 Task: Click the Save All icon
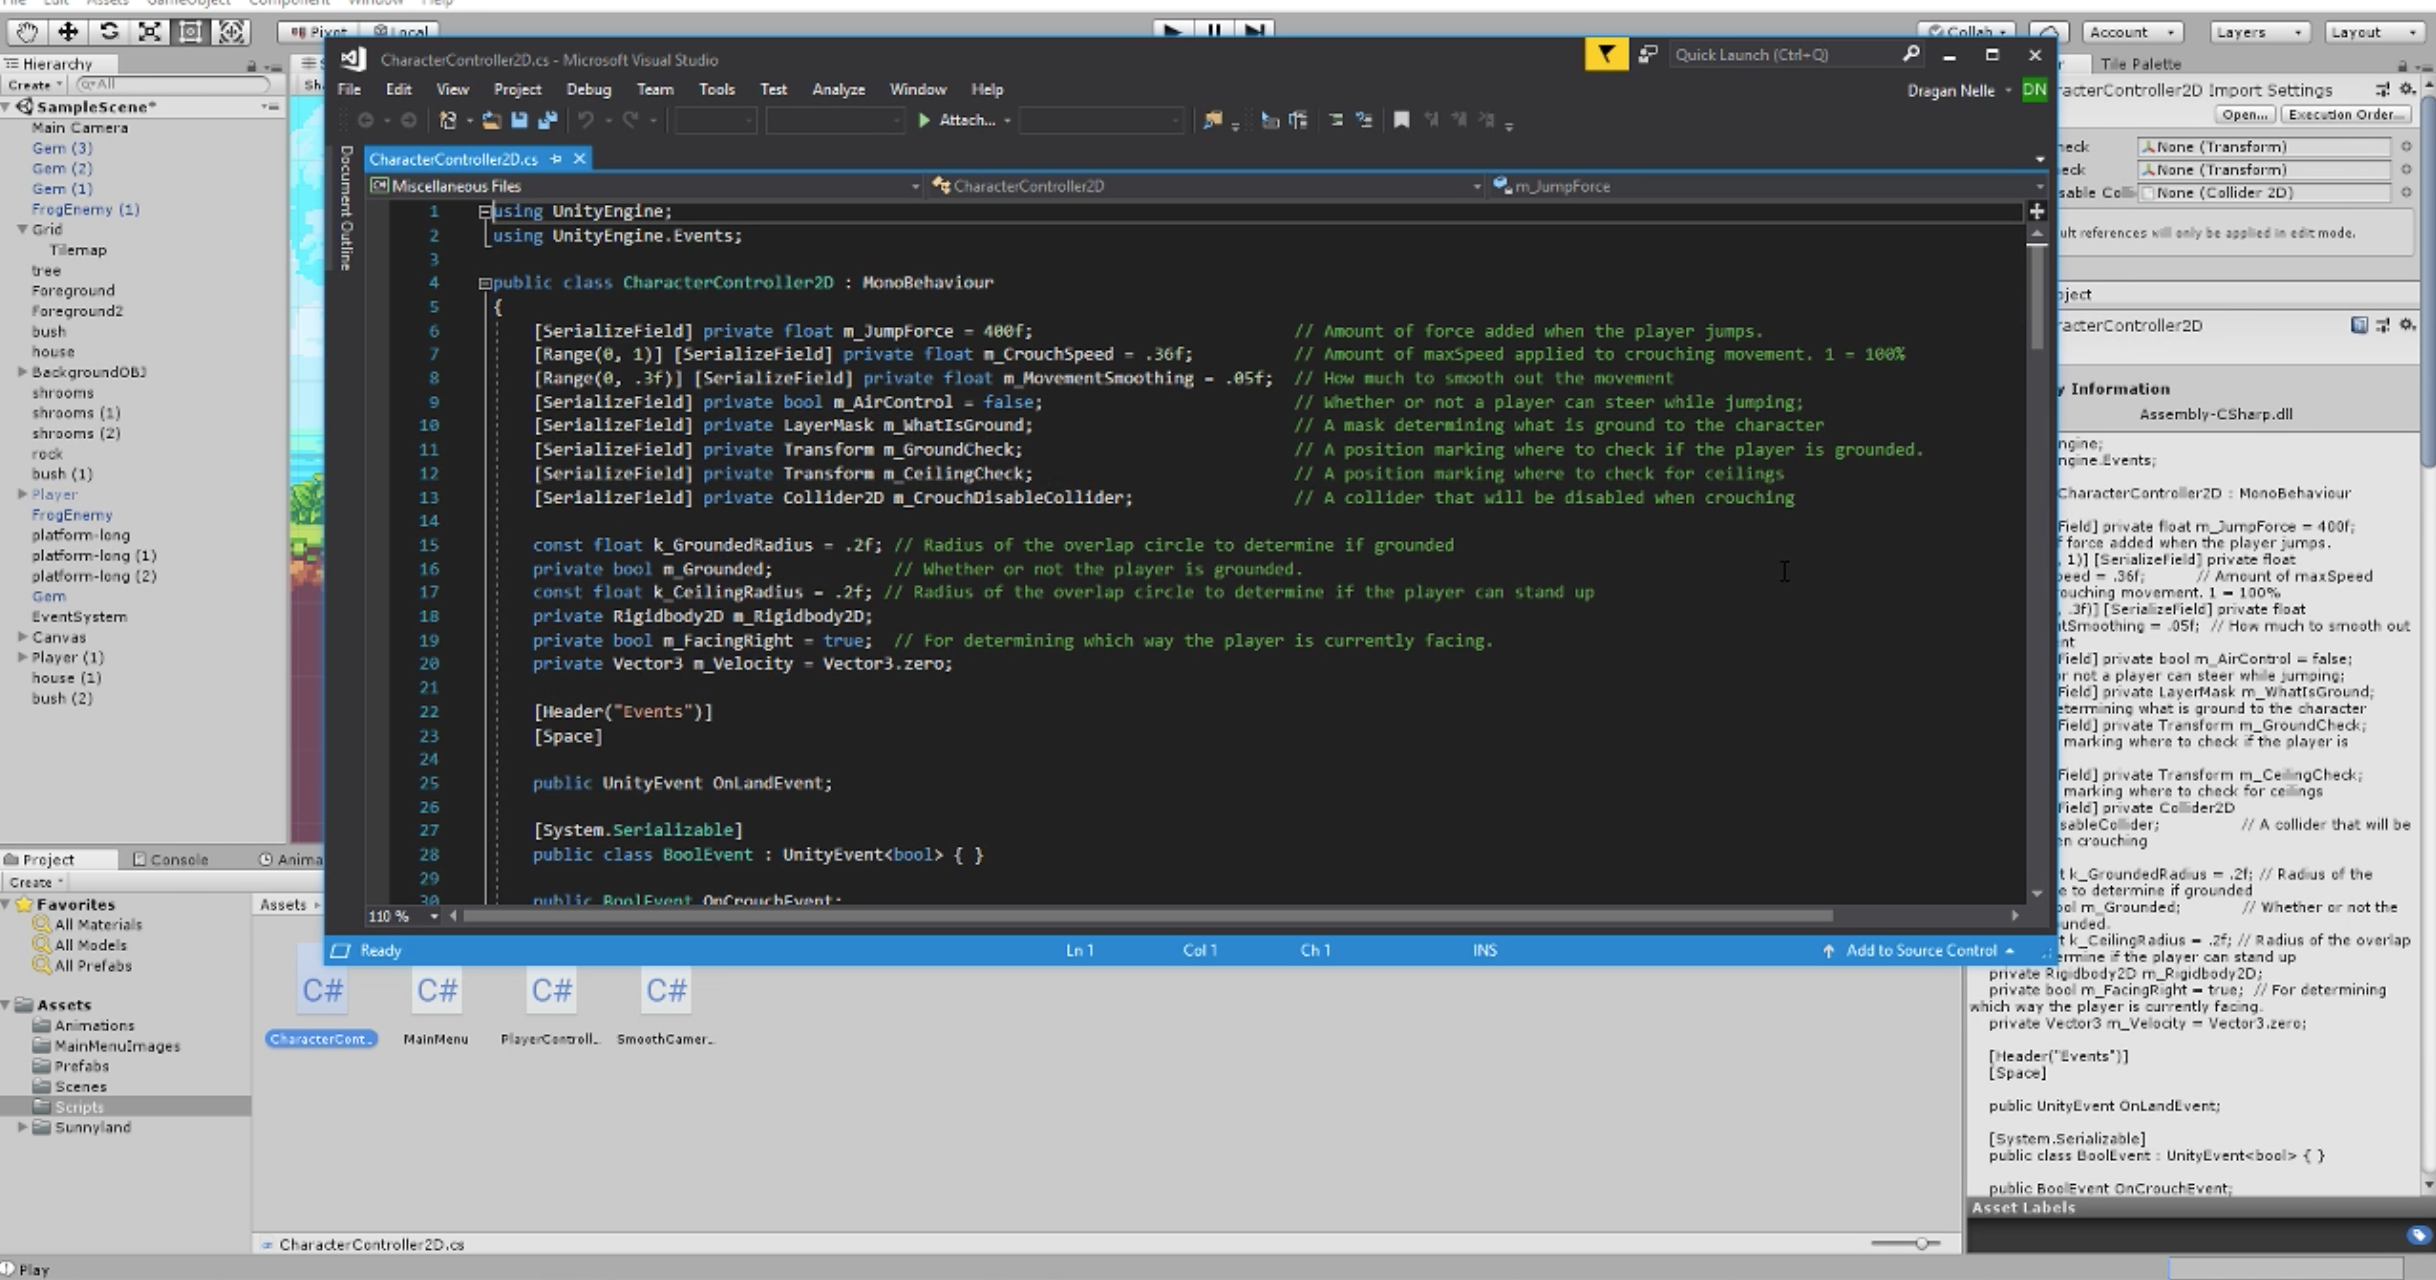(547, 120)
